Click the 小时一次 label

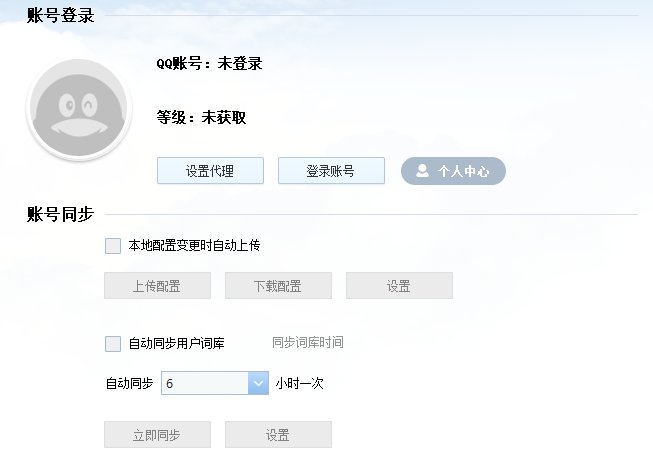[300, 383]
